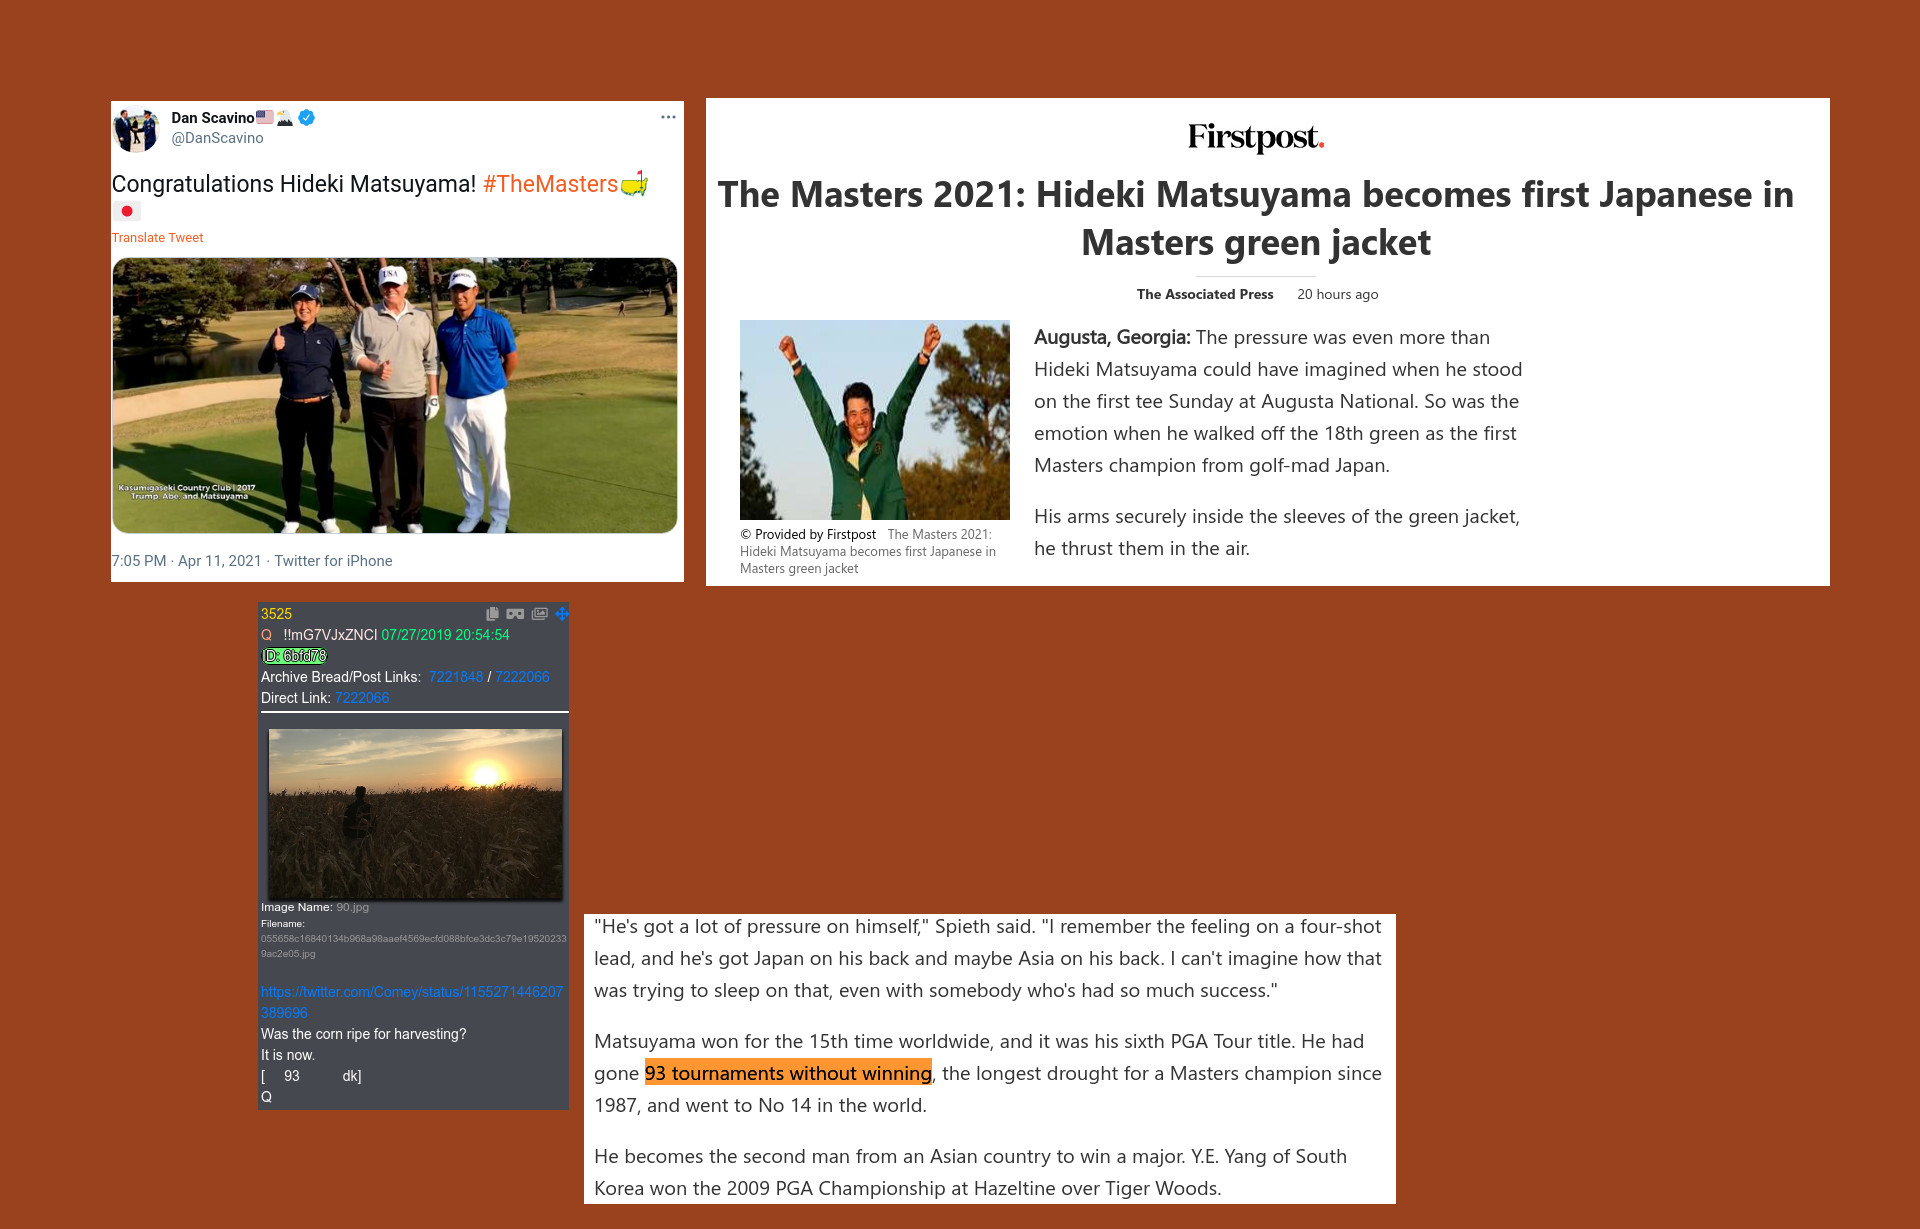Click the '[ 93 dk]' line
The width and height of the screenshot is (1920, 1229).
(x=311, y=1076)
